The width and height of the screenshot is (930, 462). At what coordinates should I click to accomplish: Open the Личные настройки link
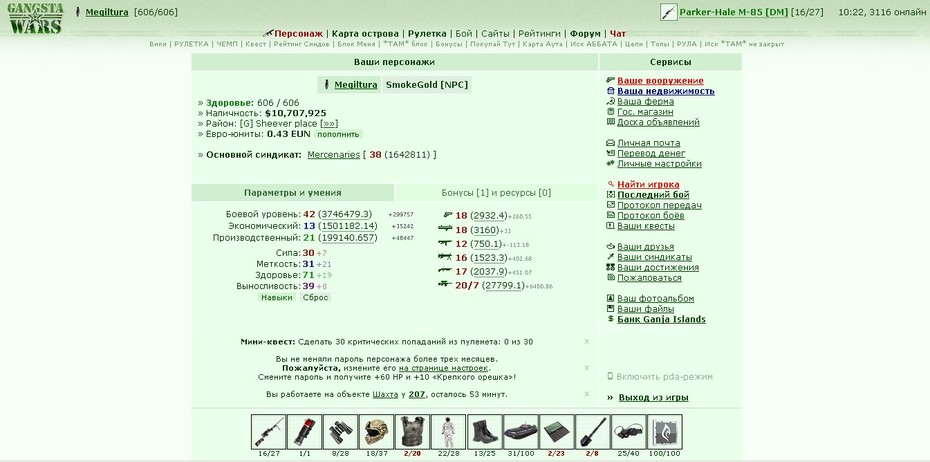coord(659,164)
